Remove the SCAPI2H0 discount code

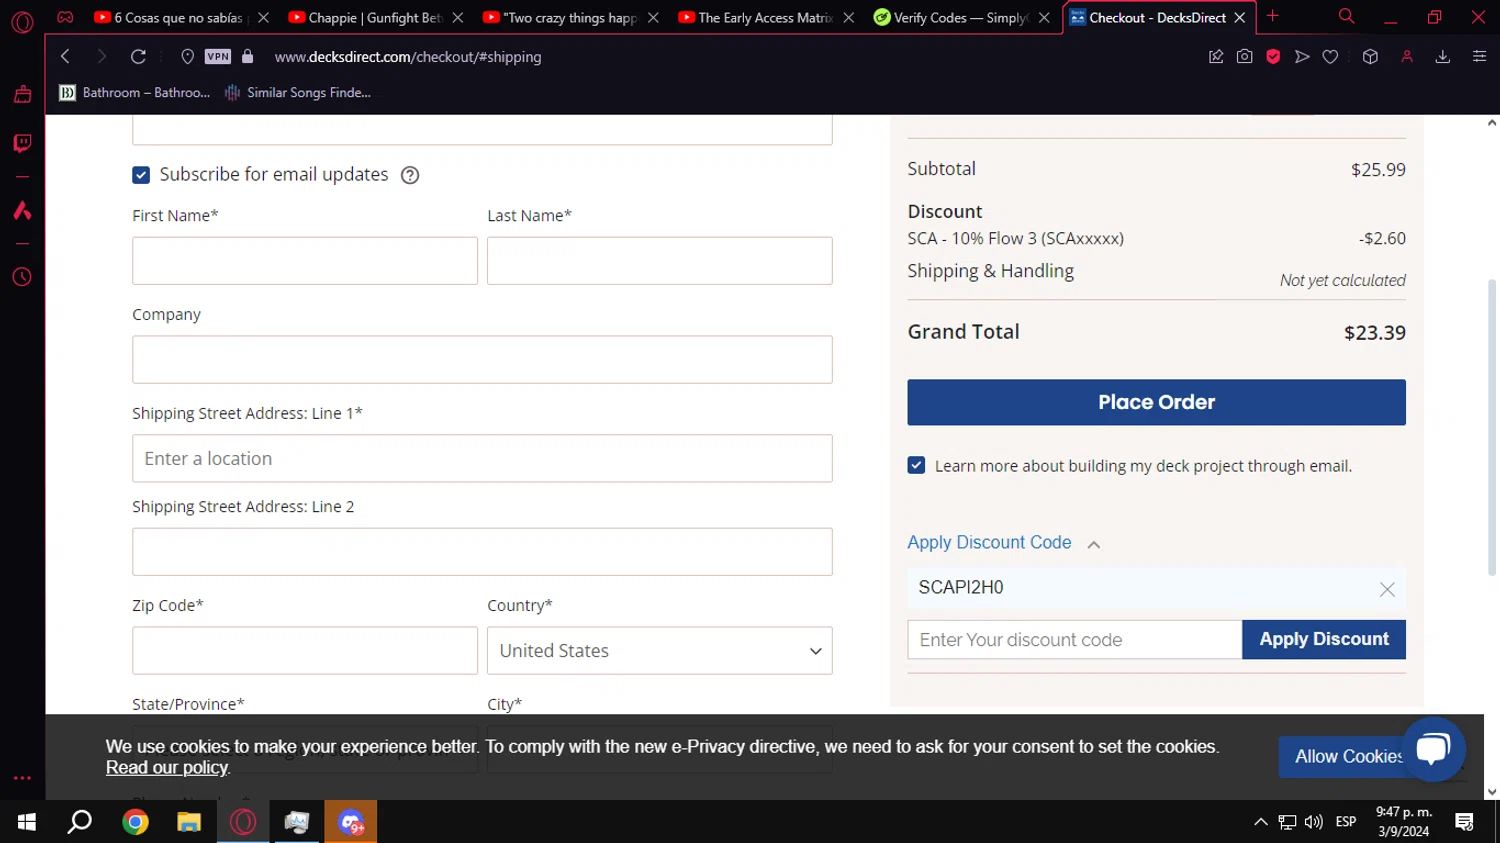1386,589
